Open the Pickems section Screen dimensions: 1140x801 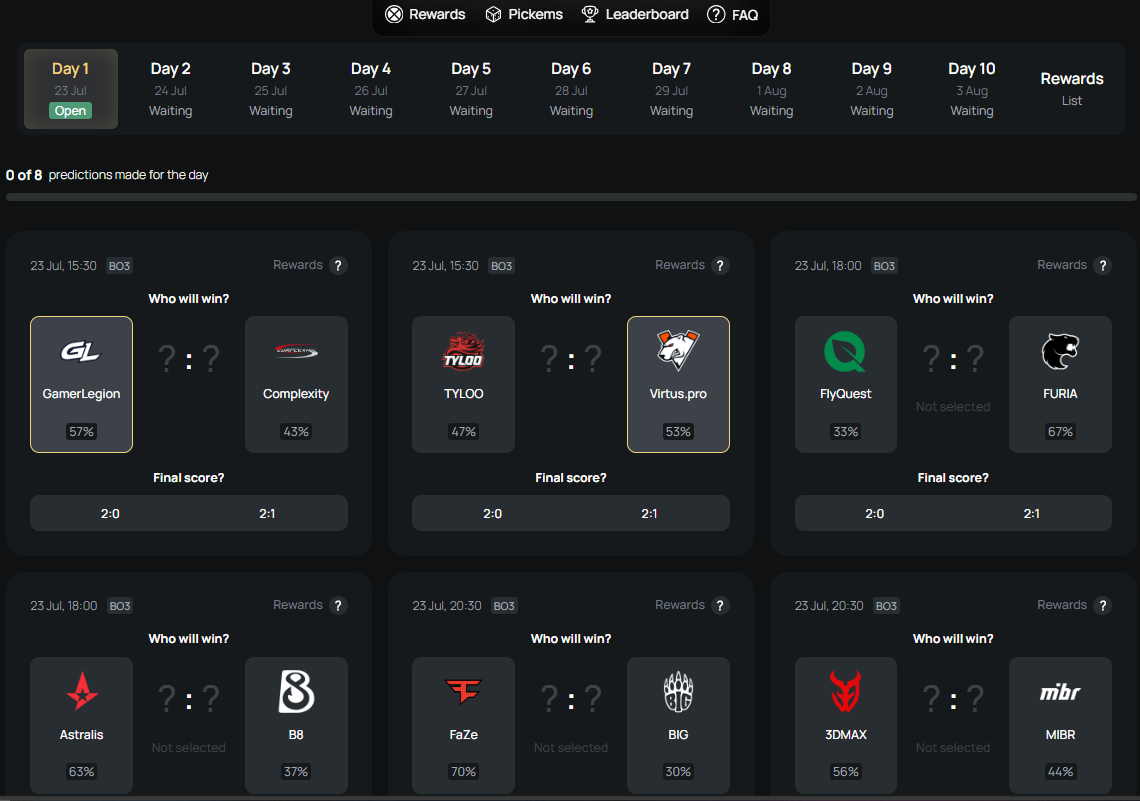524,15
